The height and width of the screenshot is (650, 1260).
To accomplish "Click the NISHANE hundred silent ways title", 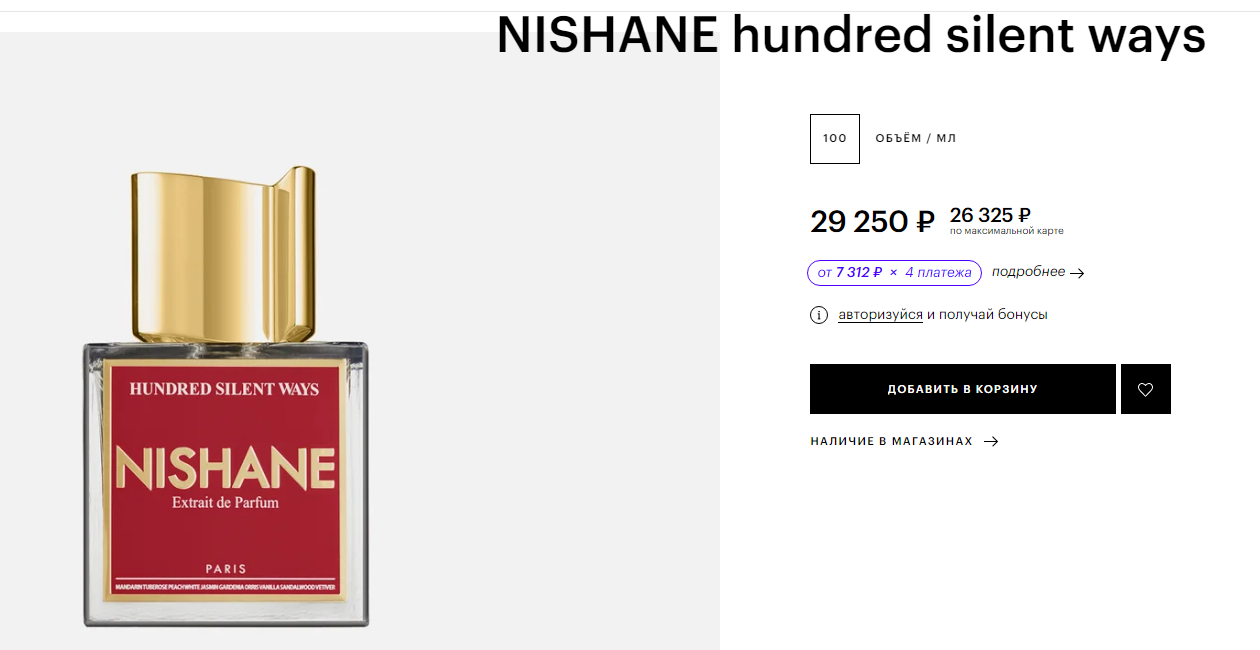I will (850, 36).
